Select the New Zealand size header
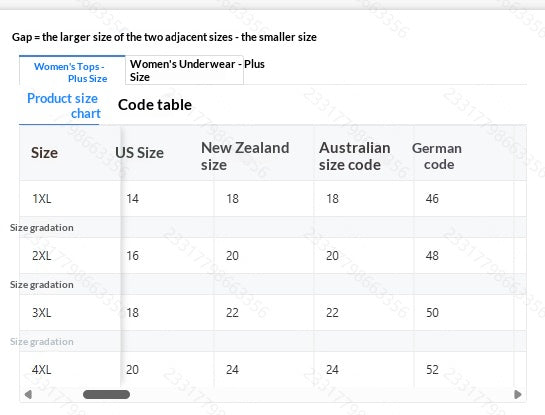Image resolution: width=545 pixels, height=415 pixels. click(x=245, y=156)
